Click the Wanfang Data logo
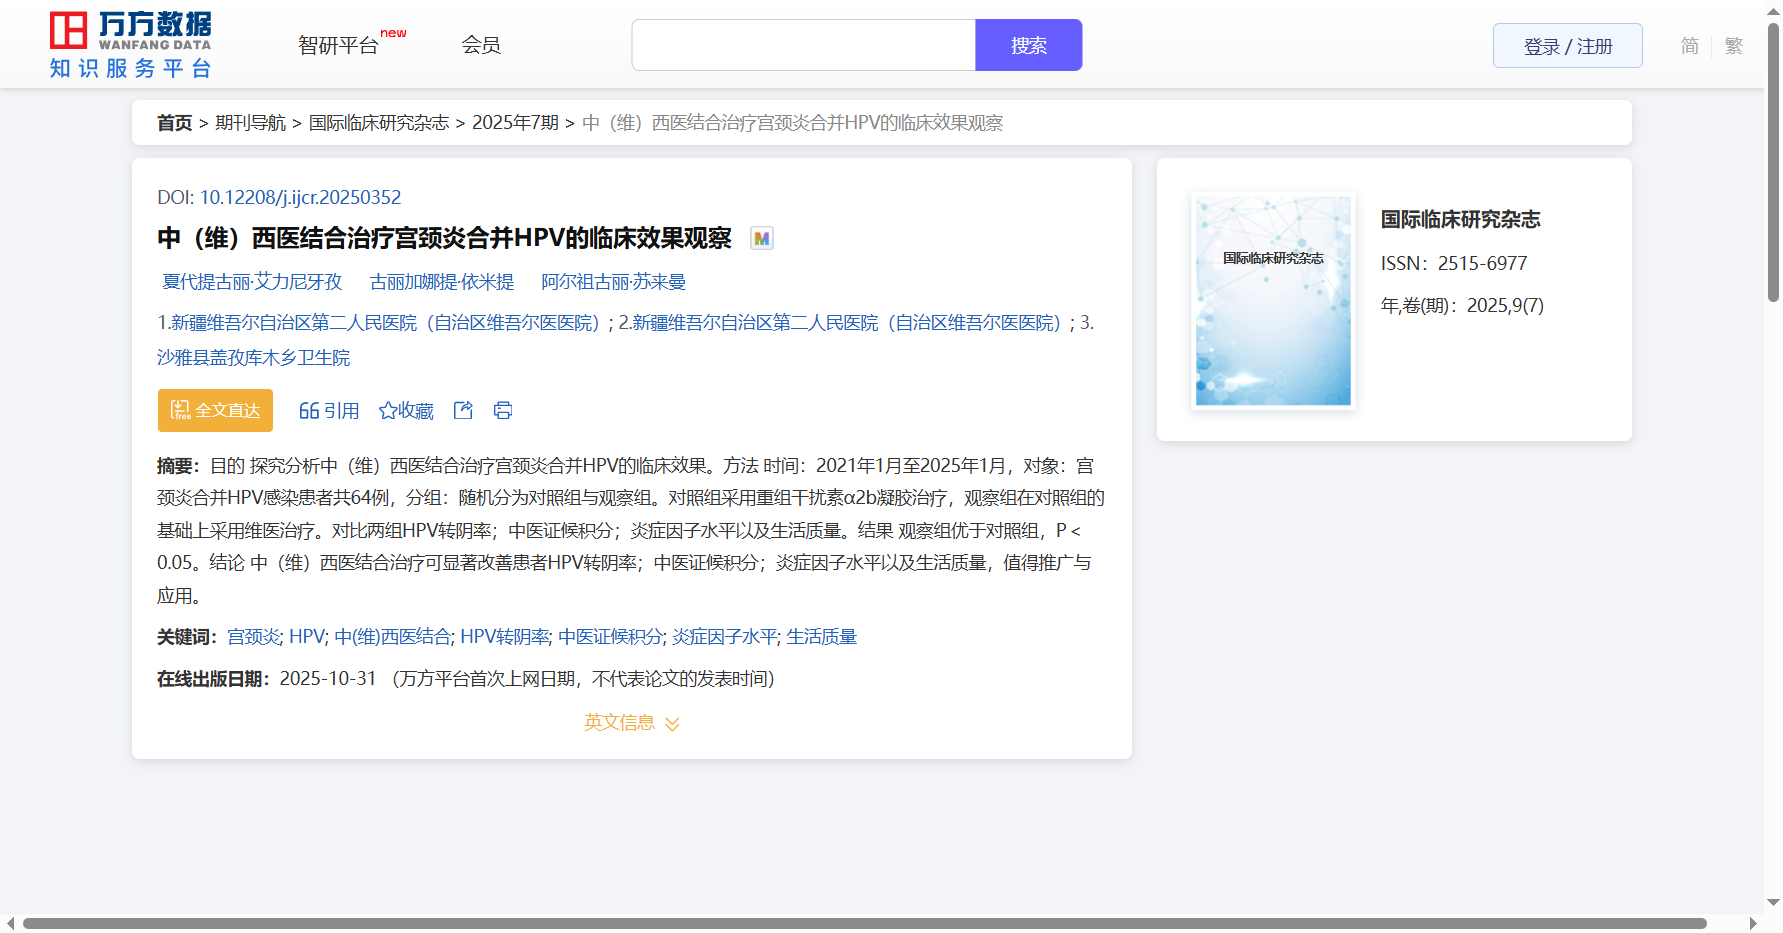 click(x=130, y=45)
